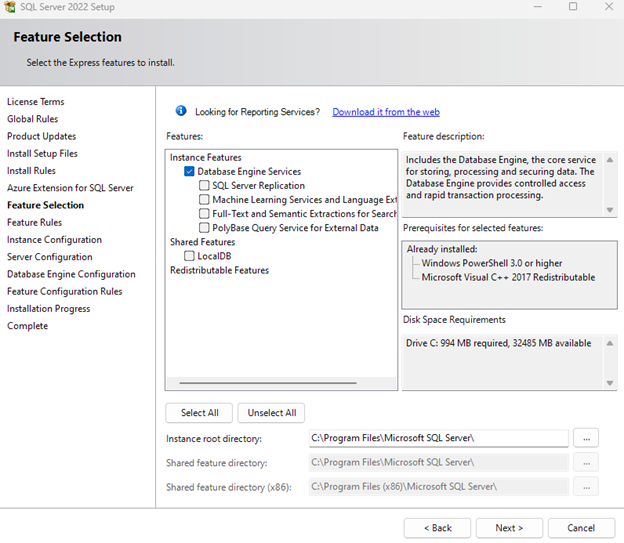Select Installation Progress step

[49, 309]
